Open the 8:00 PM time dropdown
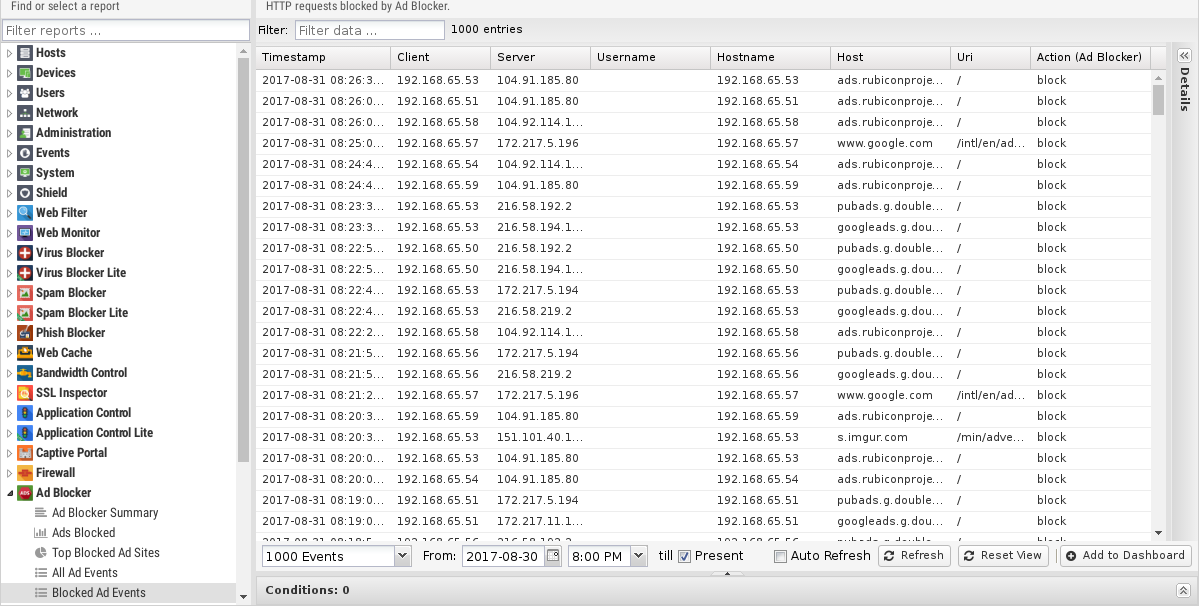The image size is (1199, 606). [x=639, y=556]
